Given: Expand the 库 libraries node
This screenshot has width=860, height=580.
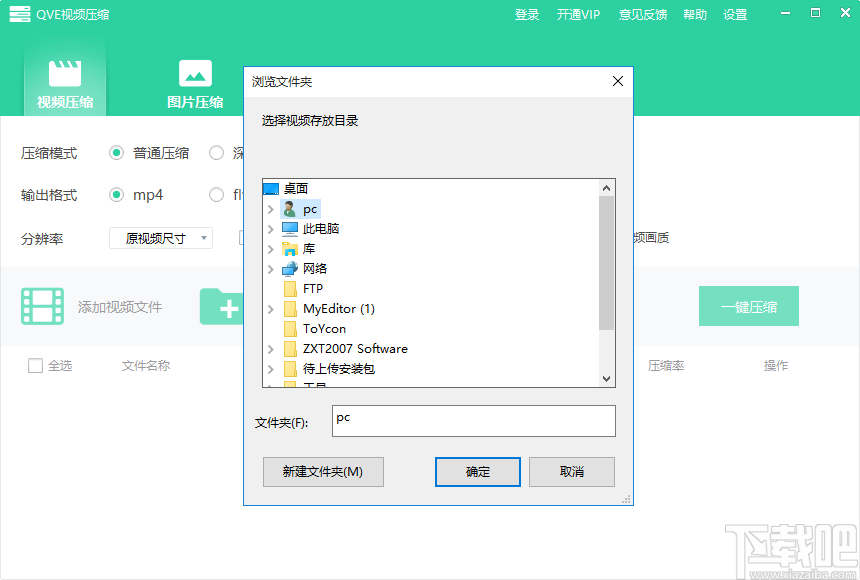Looking at the screenshot, I should pyautogui.click(x=271, y=248).
